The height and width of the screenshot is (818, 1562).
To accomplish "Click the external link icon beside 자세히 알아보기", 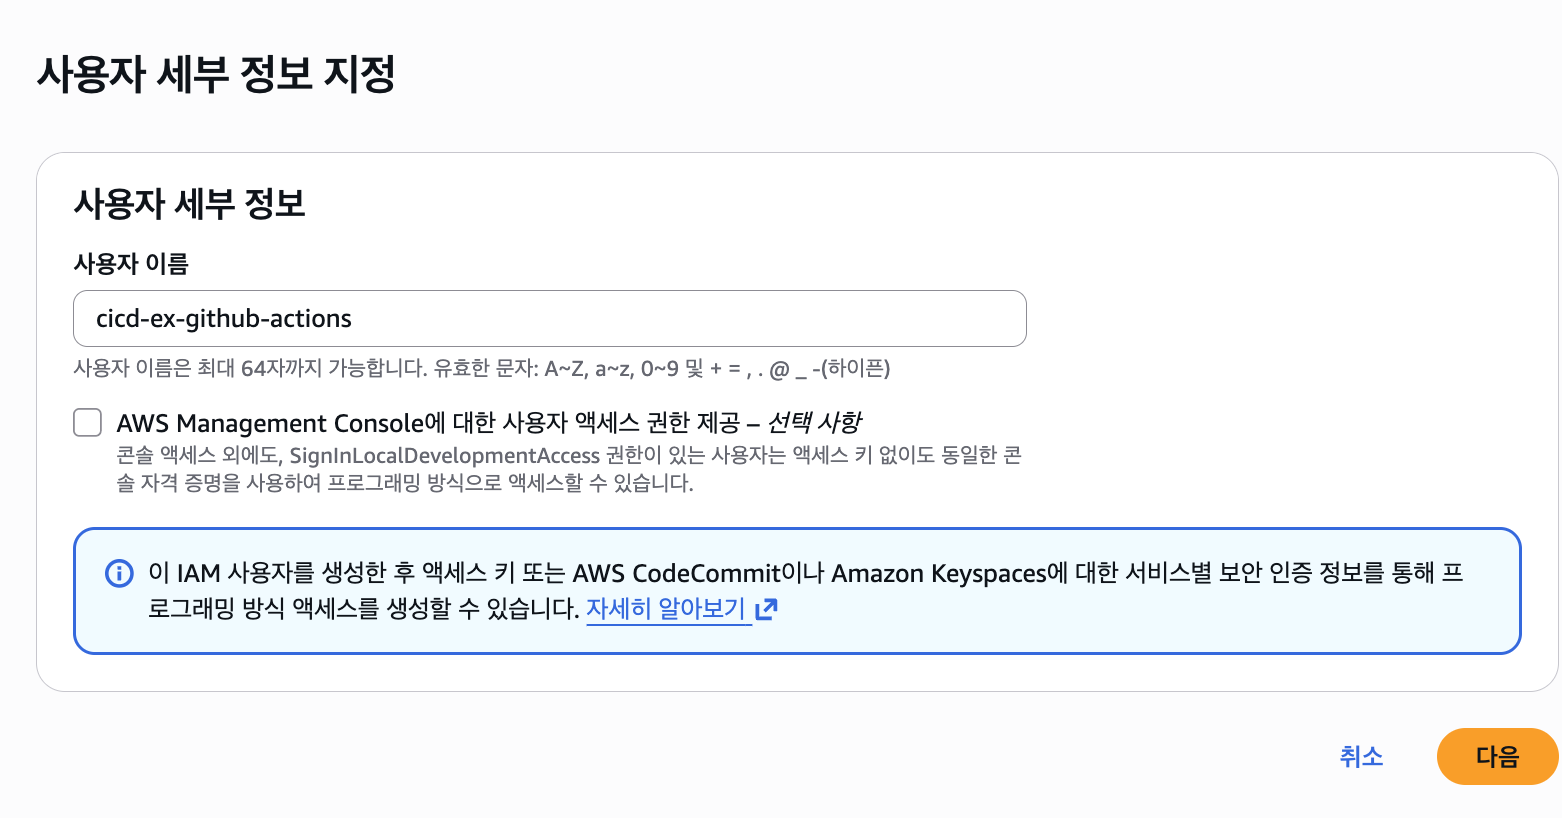I will click(x=767, y=608).
